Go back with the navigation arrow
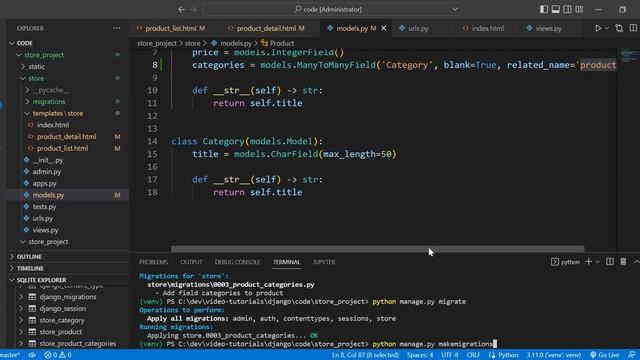Image resolution: width=640 pixels, height=360 pixels. [x=182, y=9]
